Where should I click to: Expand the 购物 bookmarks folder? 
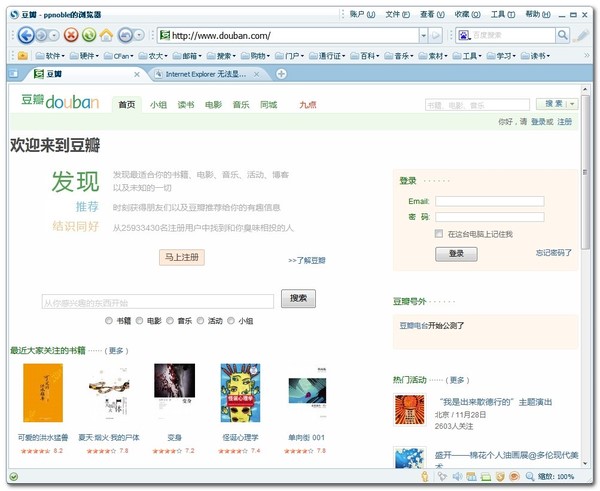(x=255, y=56)
